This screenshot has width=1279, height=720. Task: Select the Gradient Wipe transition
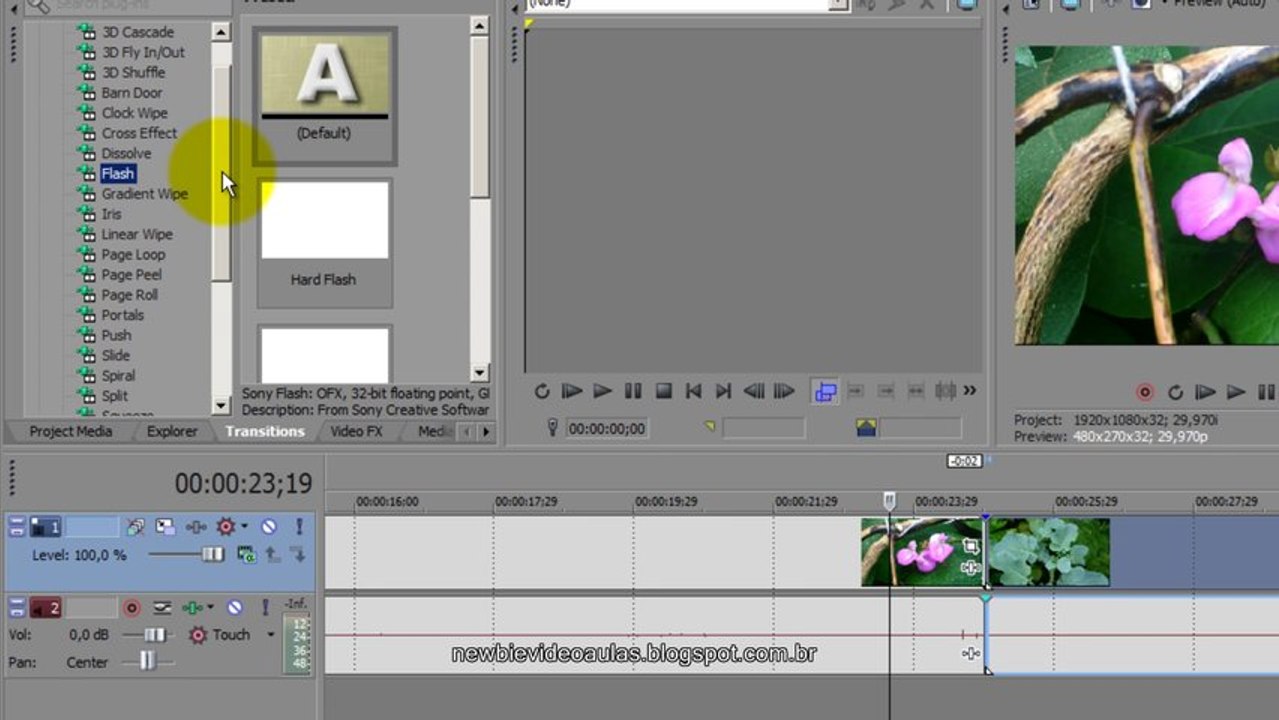144,194
